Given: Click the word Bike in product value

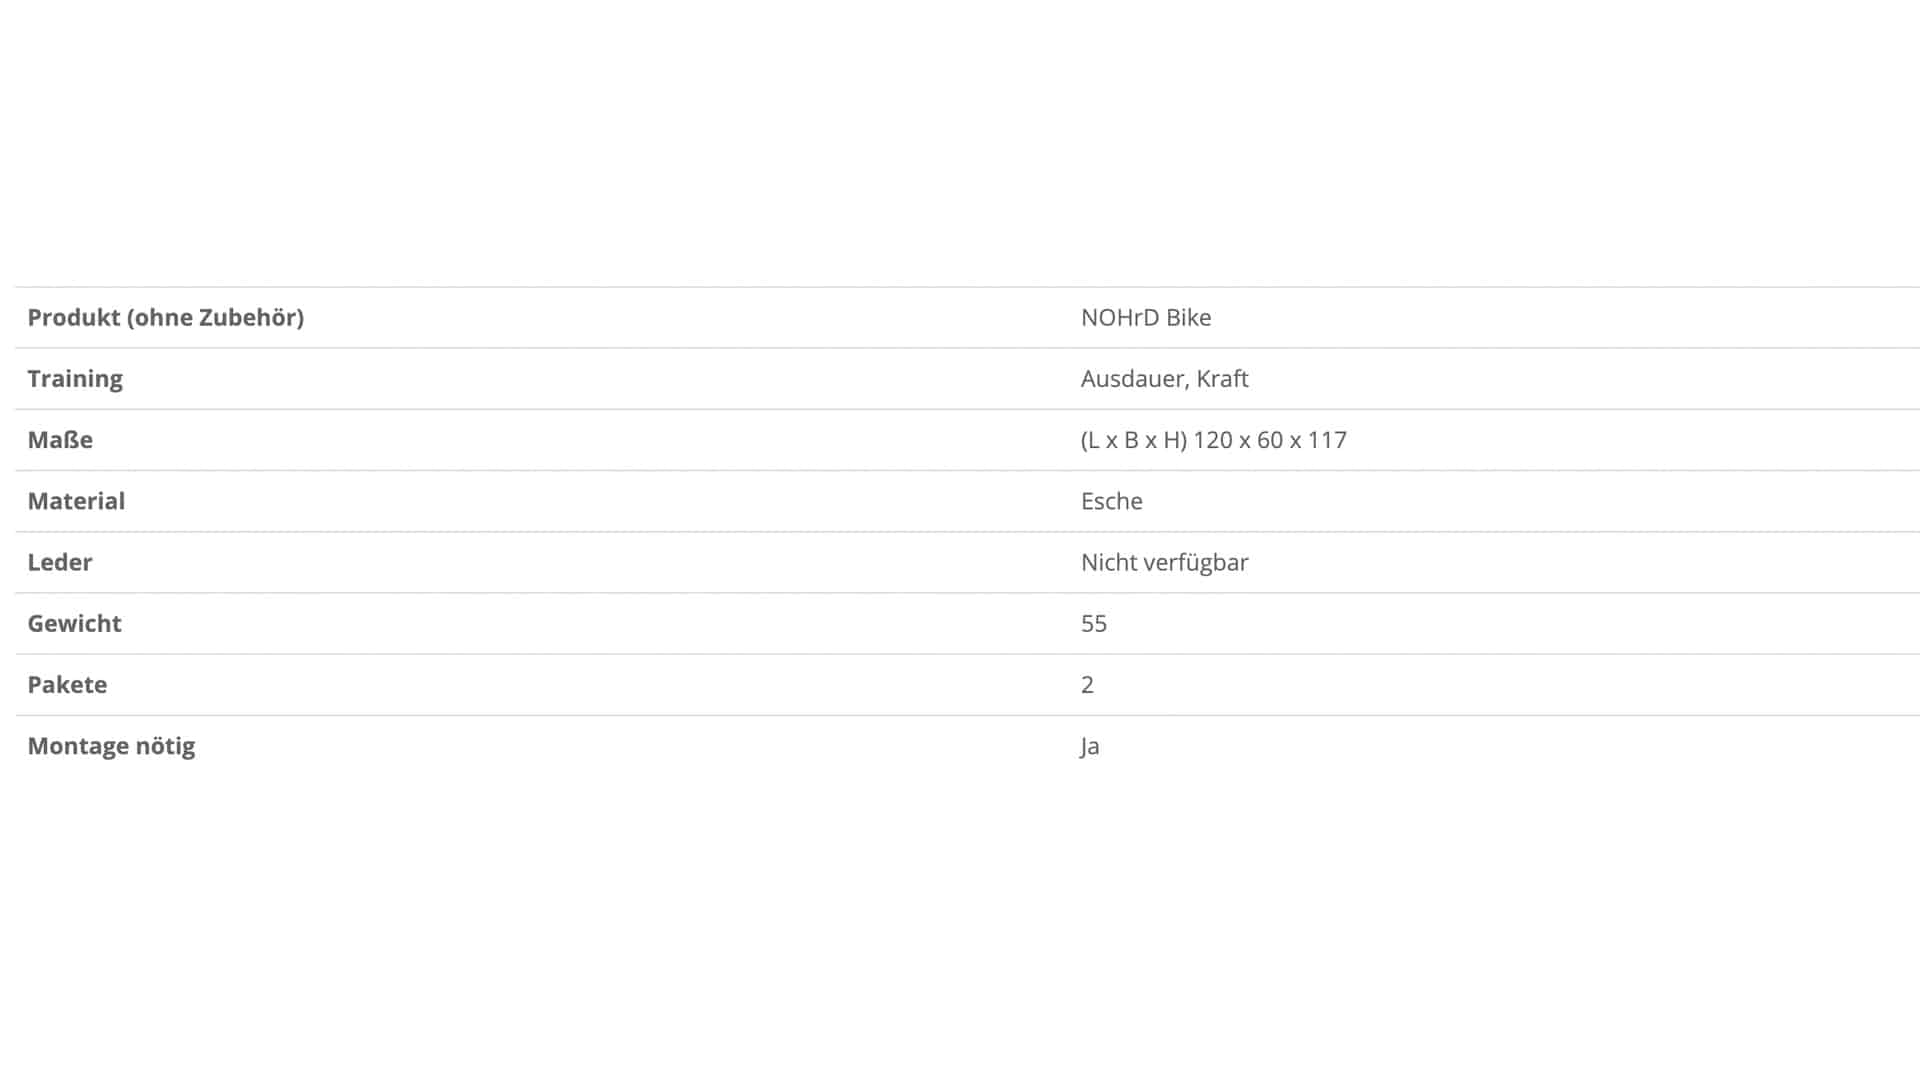Looking at the screenshot, I should 1189,318.
